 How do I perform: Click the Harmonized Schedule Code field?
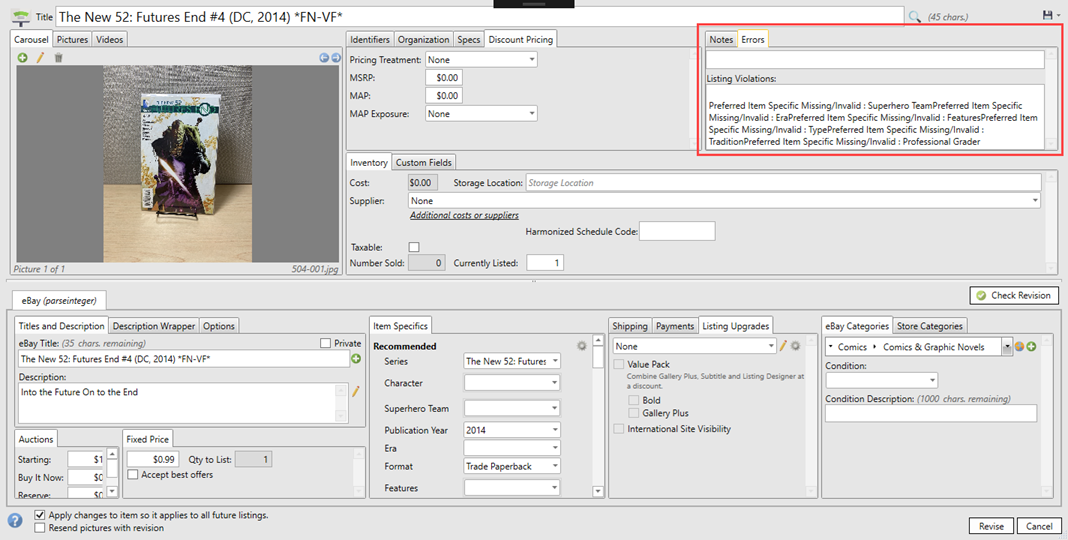pos(677,232)
